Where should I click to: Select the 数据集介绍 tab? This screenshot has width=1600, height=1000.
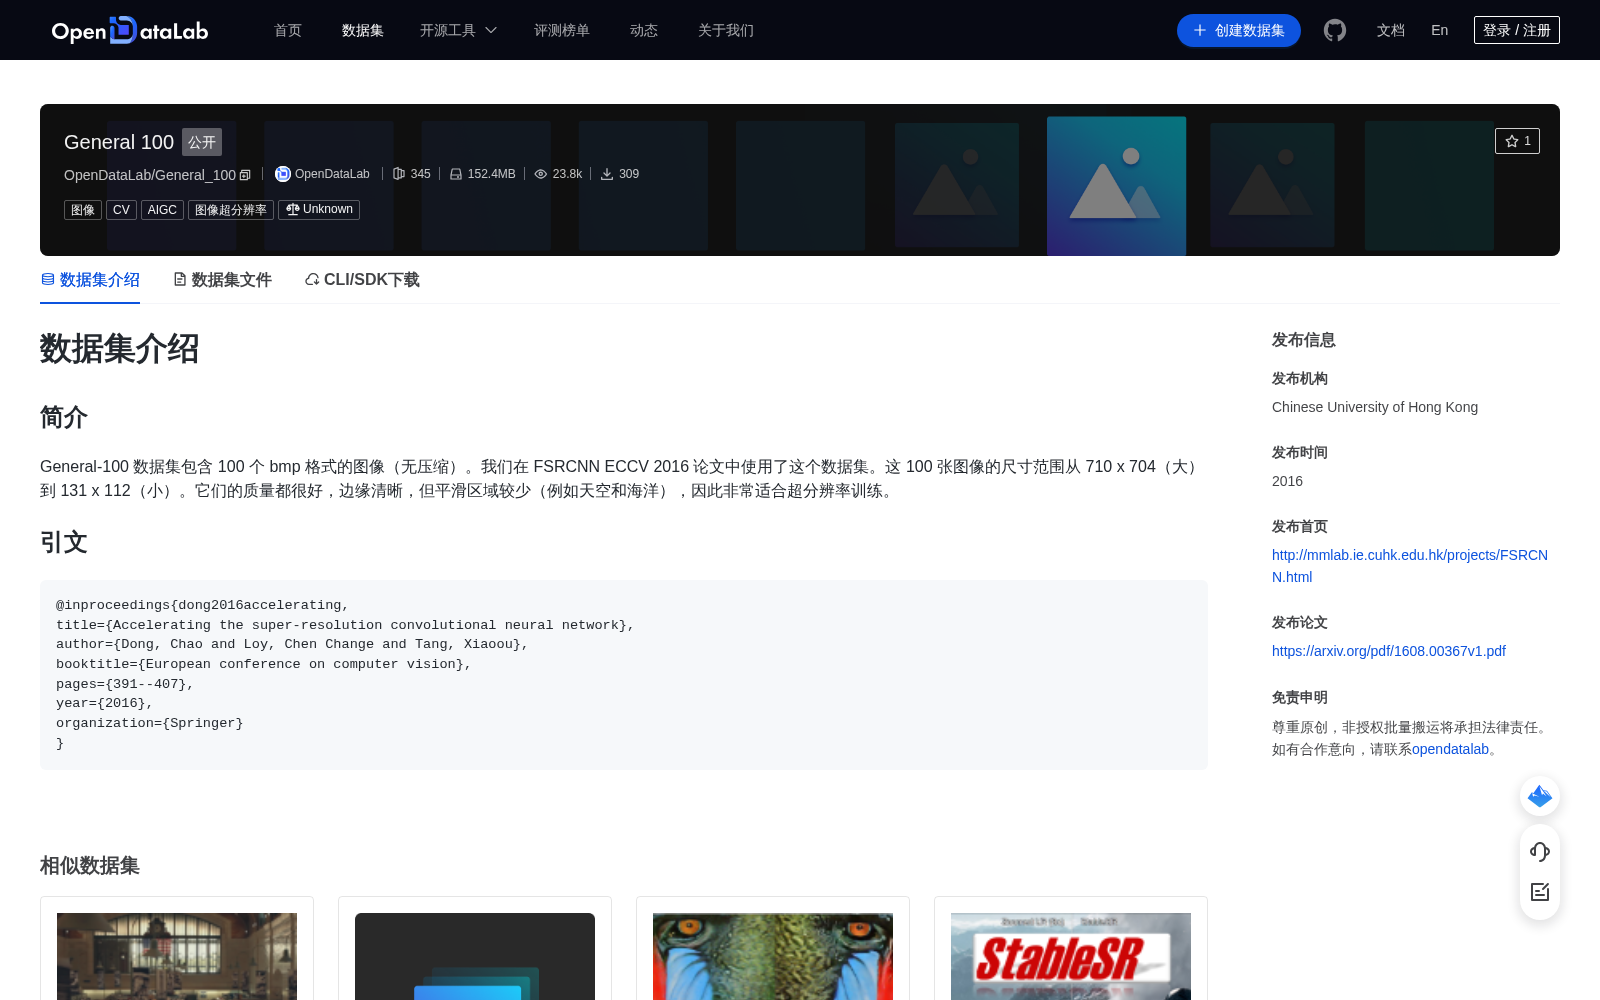(90, 280)
